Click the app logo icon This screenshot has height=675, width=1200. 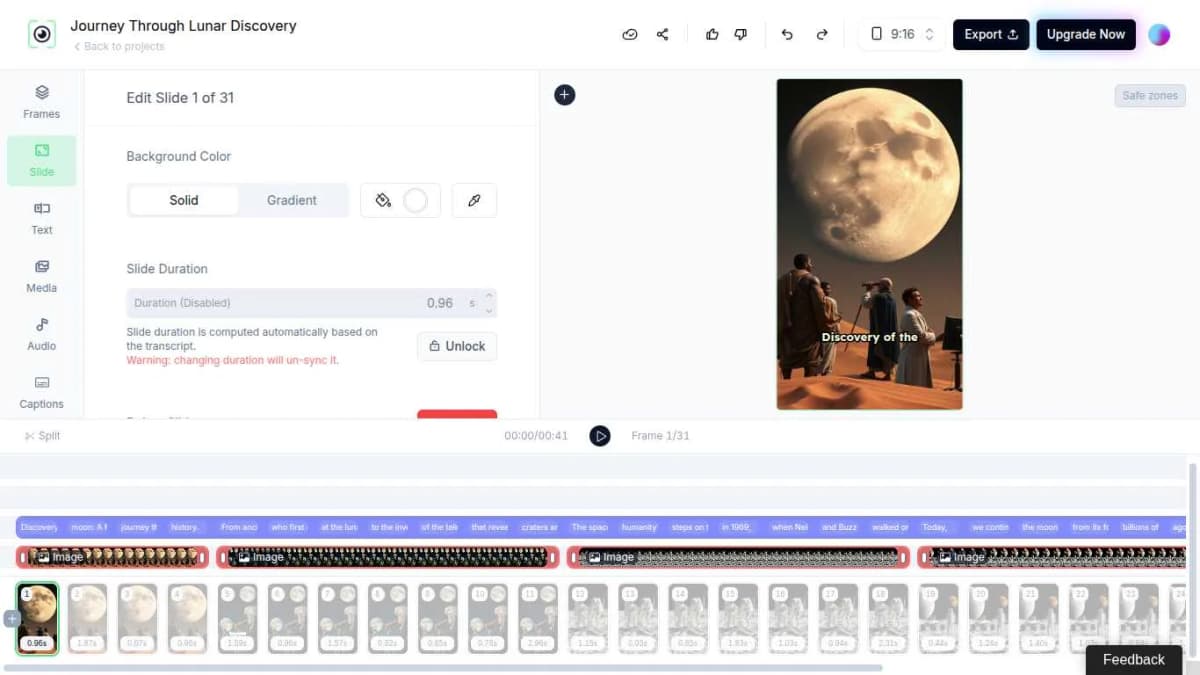tap(41, 34)
